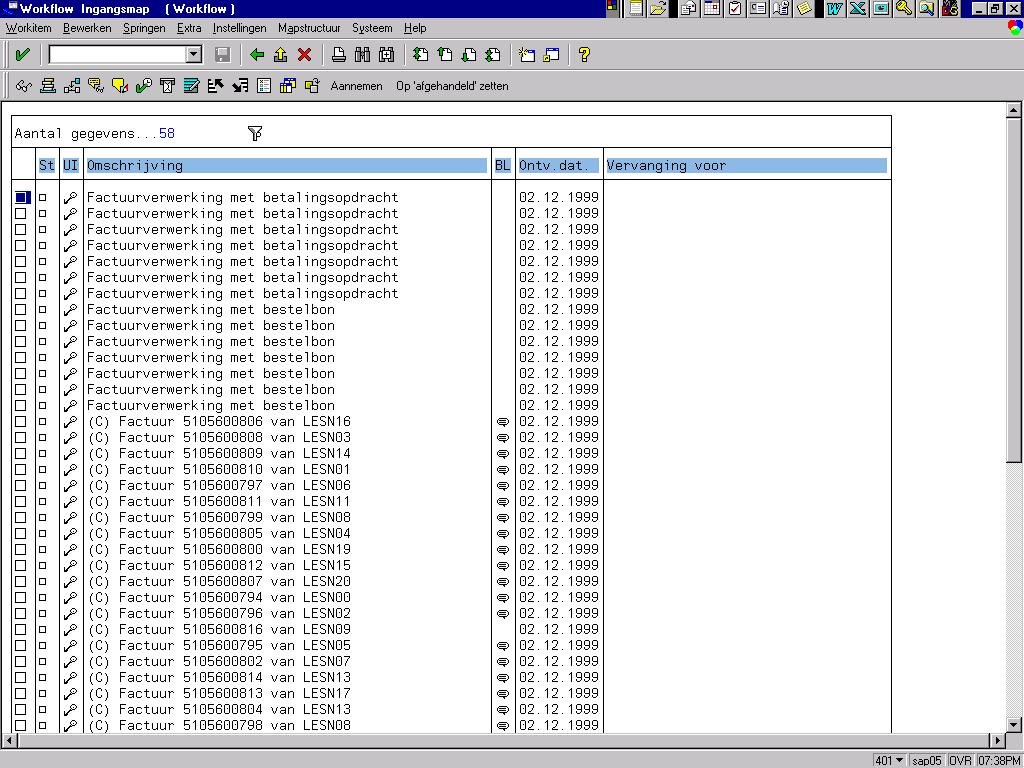Click the green Back arrow icon

pyautogui.click(x=257, y=55)
